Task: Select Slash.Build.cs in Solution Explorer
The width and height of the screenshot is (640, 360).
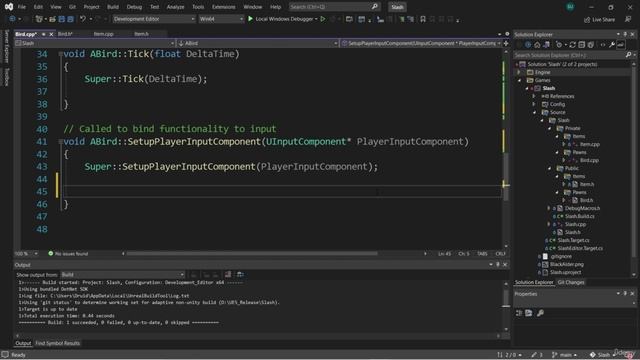Action: coord(580,216)
